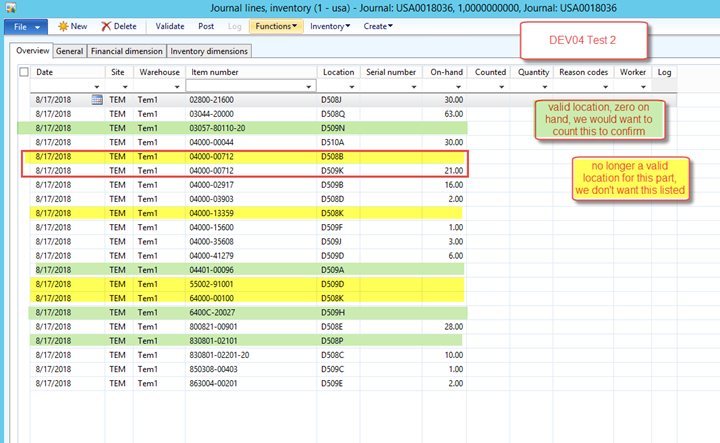Switch to the General tab
The width and height of the screenshot is (720, 443).
pyautogui.click(x=70, y=51)
